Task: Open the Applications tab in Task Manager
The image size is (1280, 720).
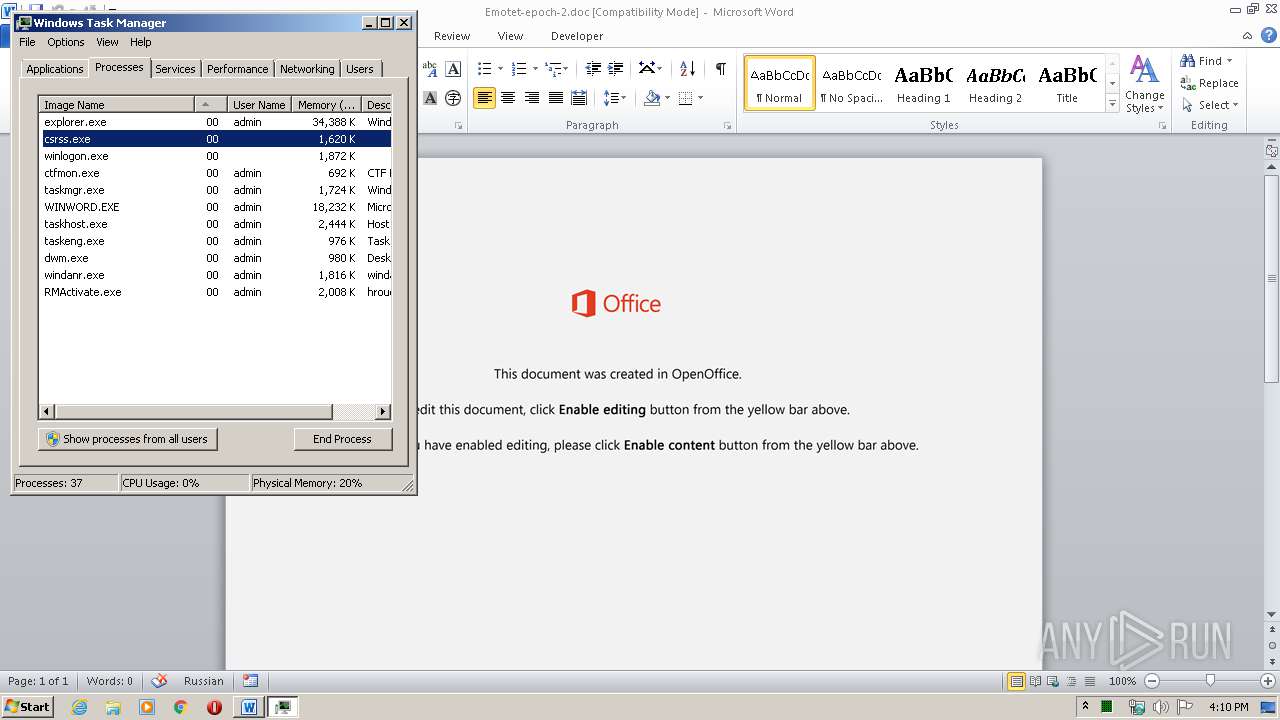Action: (x=54, y=69)
